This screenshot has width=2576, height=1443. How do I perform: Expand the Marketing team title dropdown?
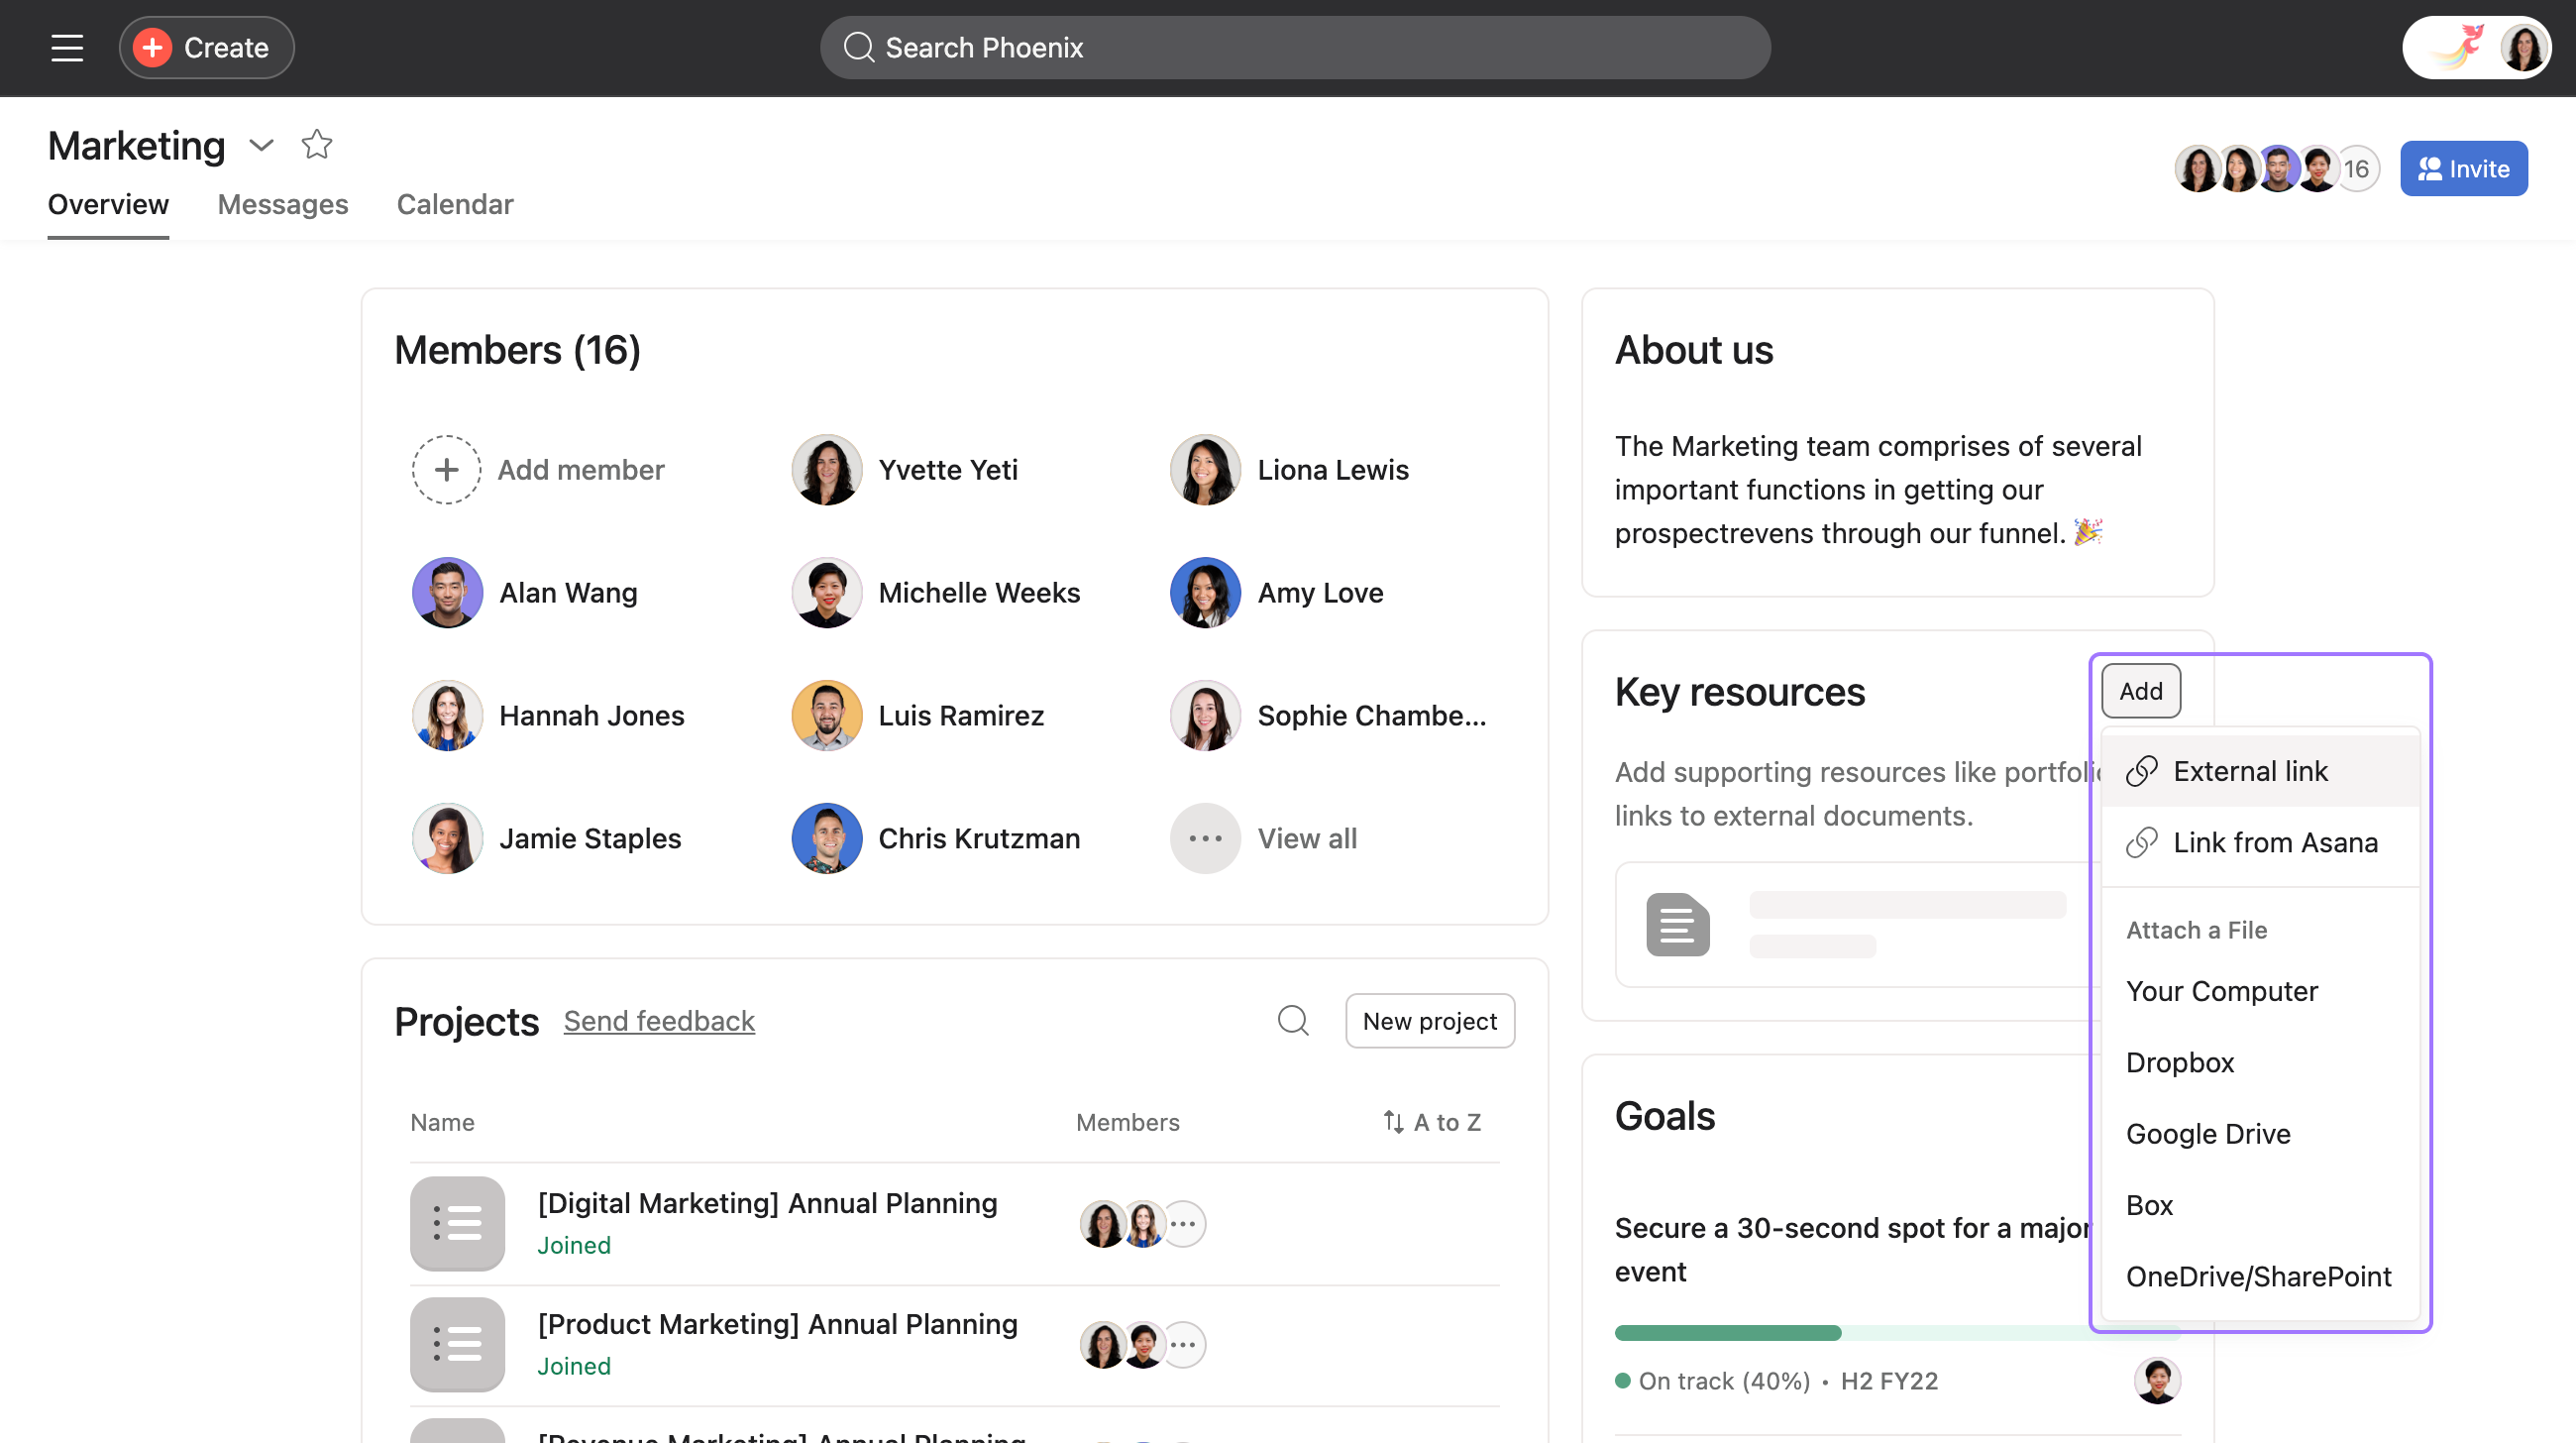[x=261, y=146]
